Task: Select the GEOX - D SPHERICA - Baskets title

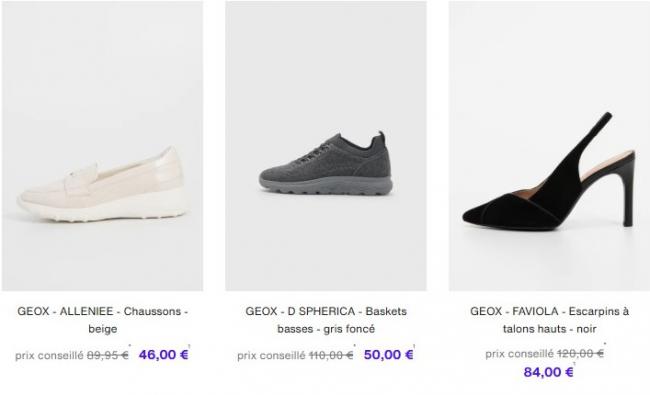Action: 326,320
